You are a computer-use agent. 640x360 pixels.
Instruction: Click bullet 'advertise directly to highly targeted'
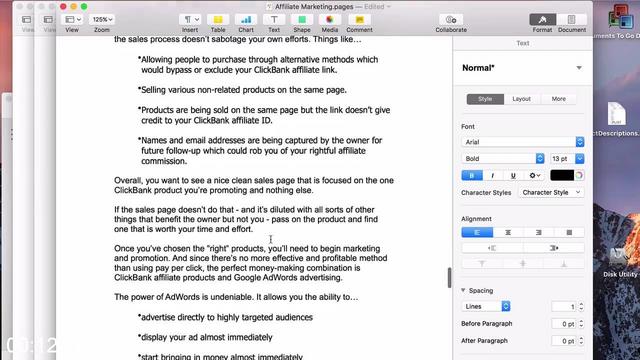(x=225, y=317)
